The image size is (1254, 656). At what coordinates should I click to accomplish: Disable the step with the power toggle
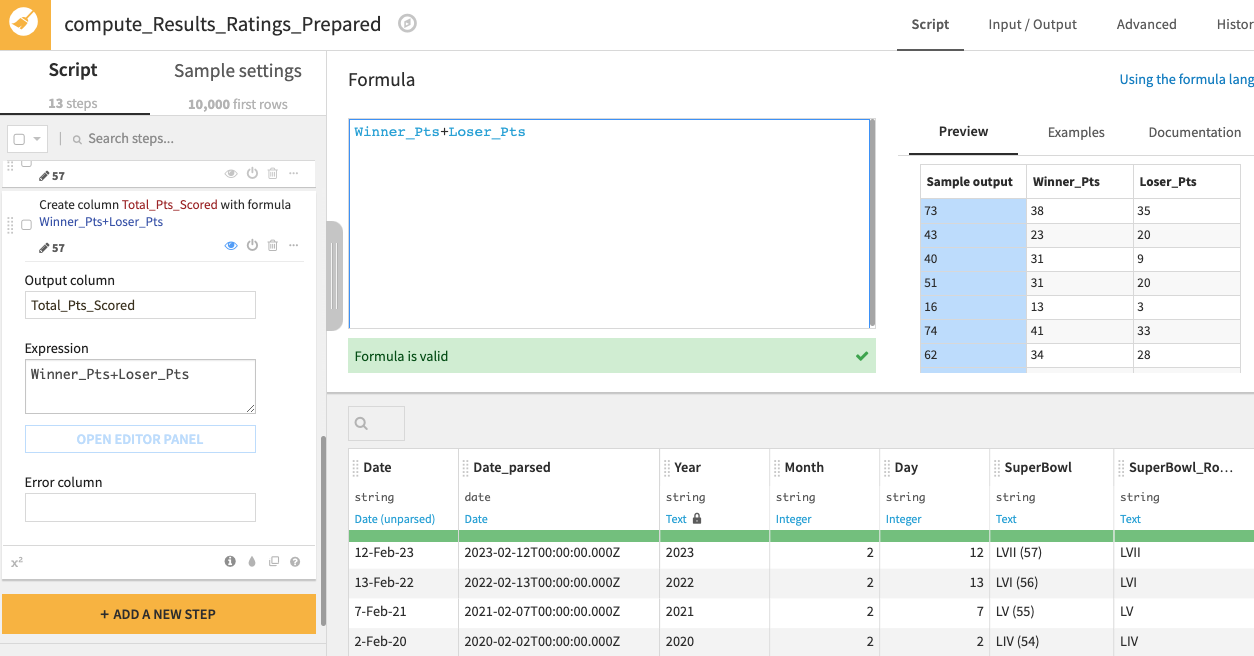click(252, 245)
